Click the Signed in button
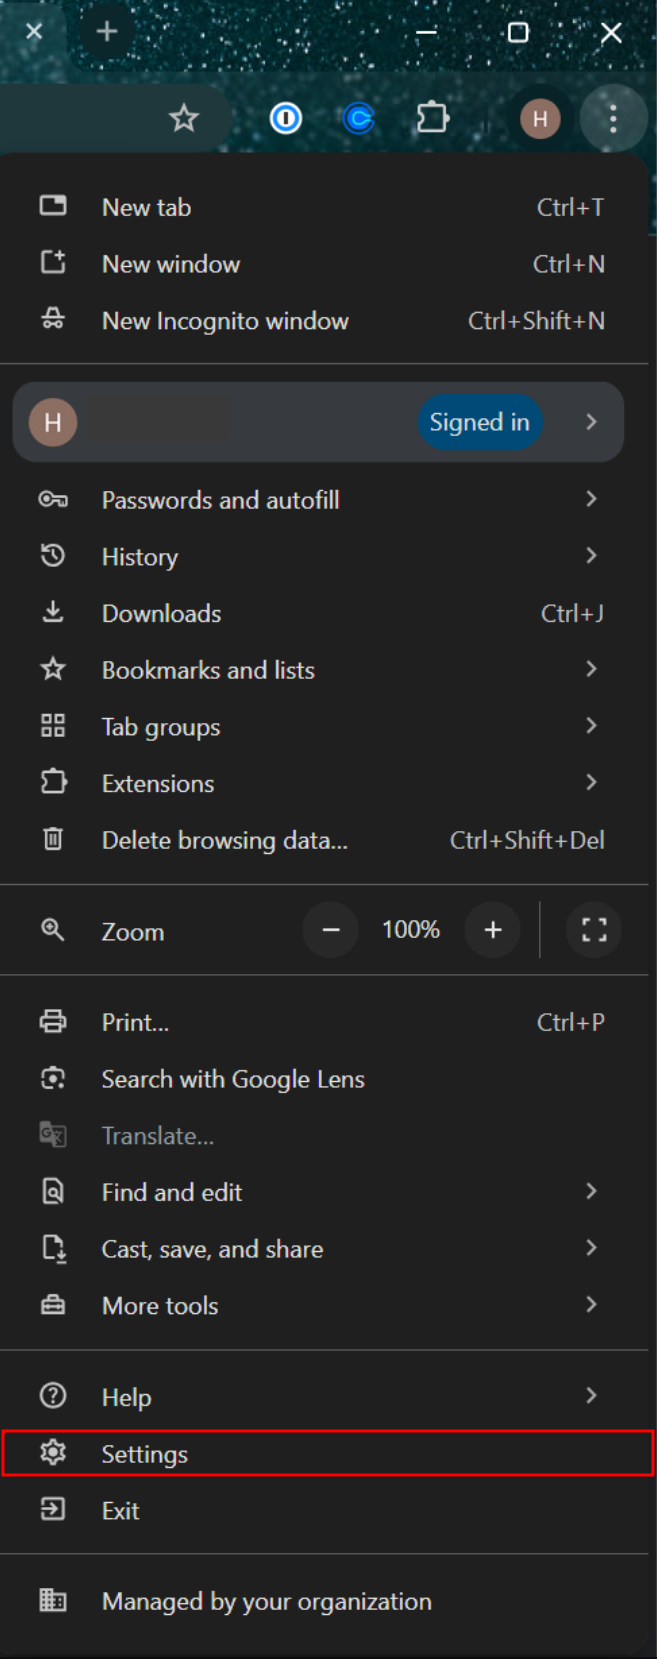Viewport: 657px width, 1659px height. point(479,422)
